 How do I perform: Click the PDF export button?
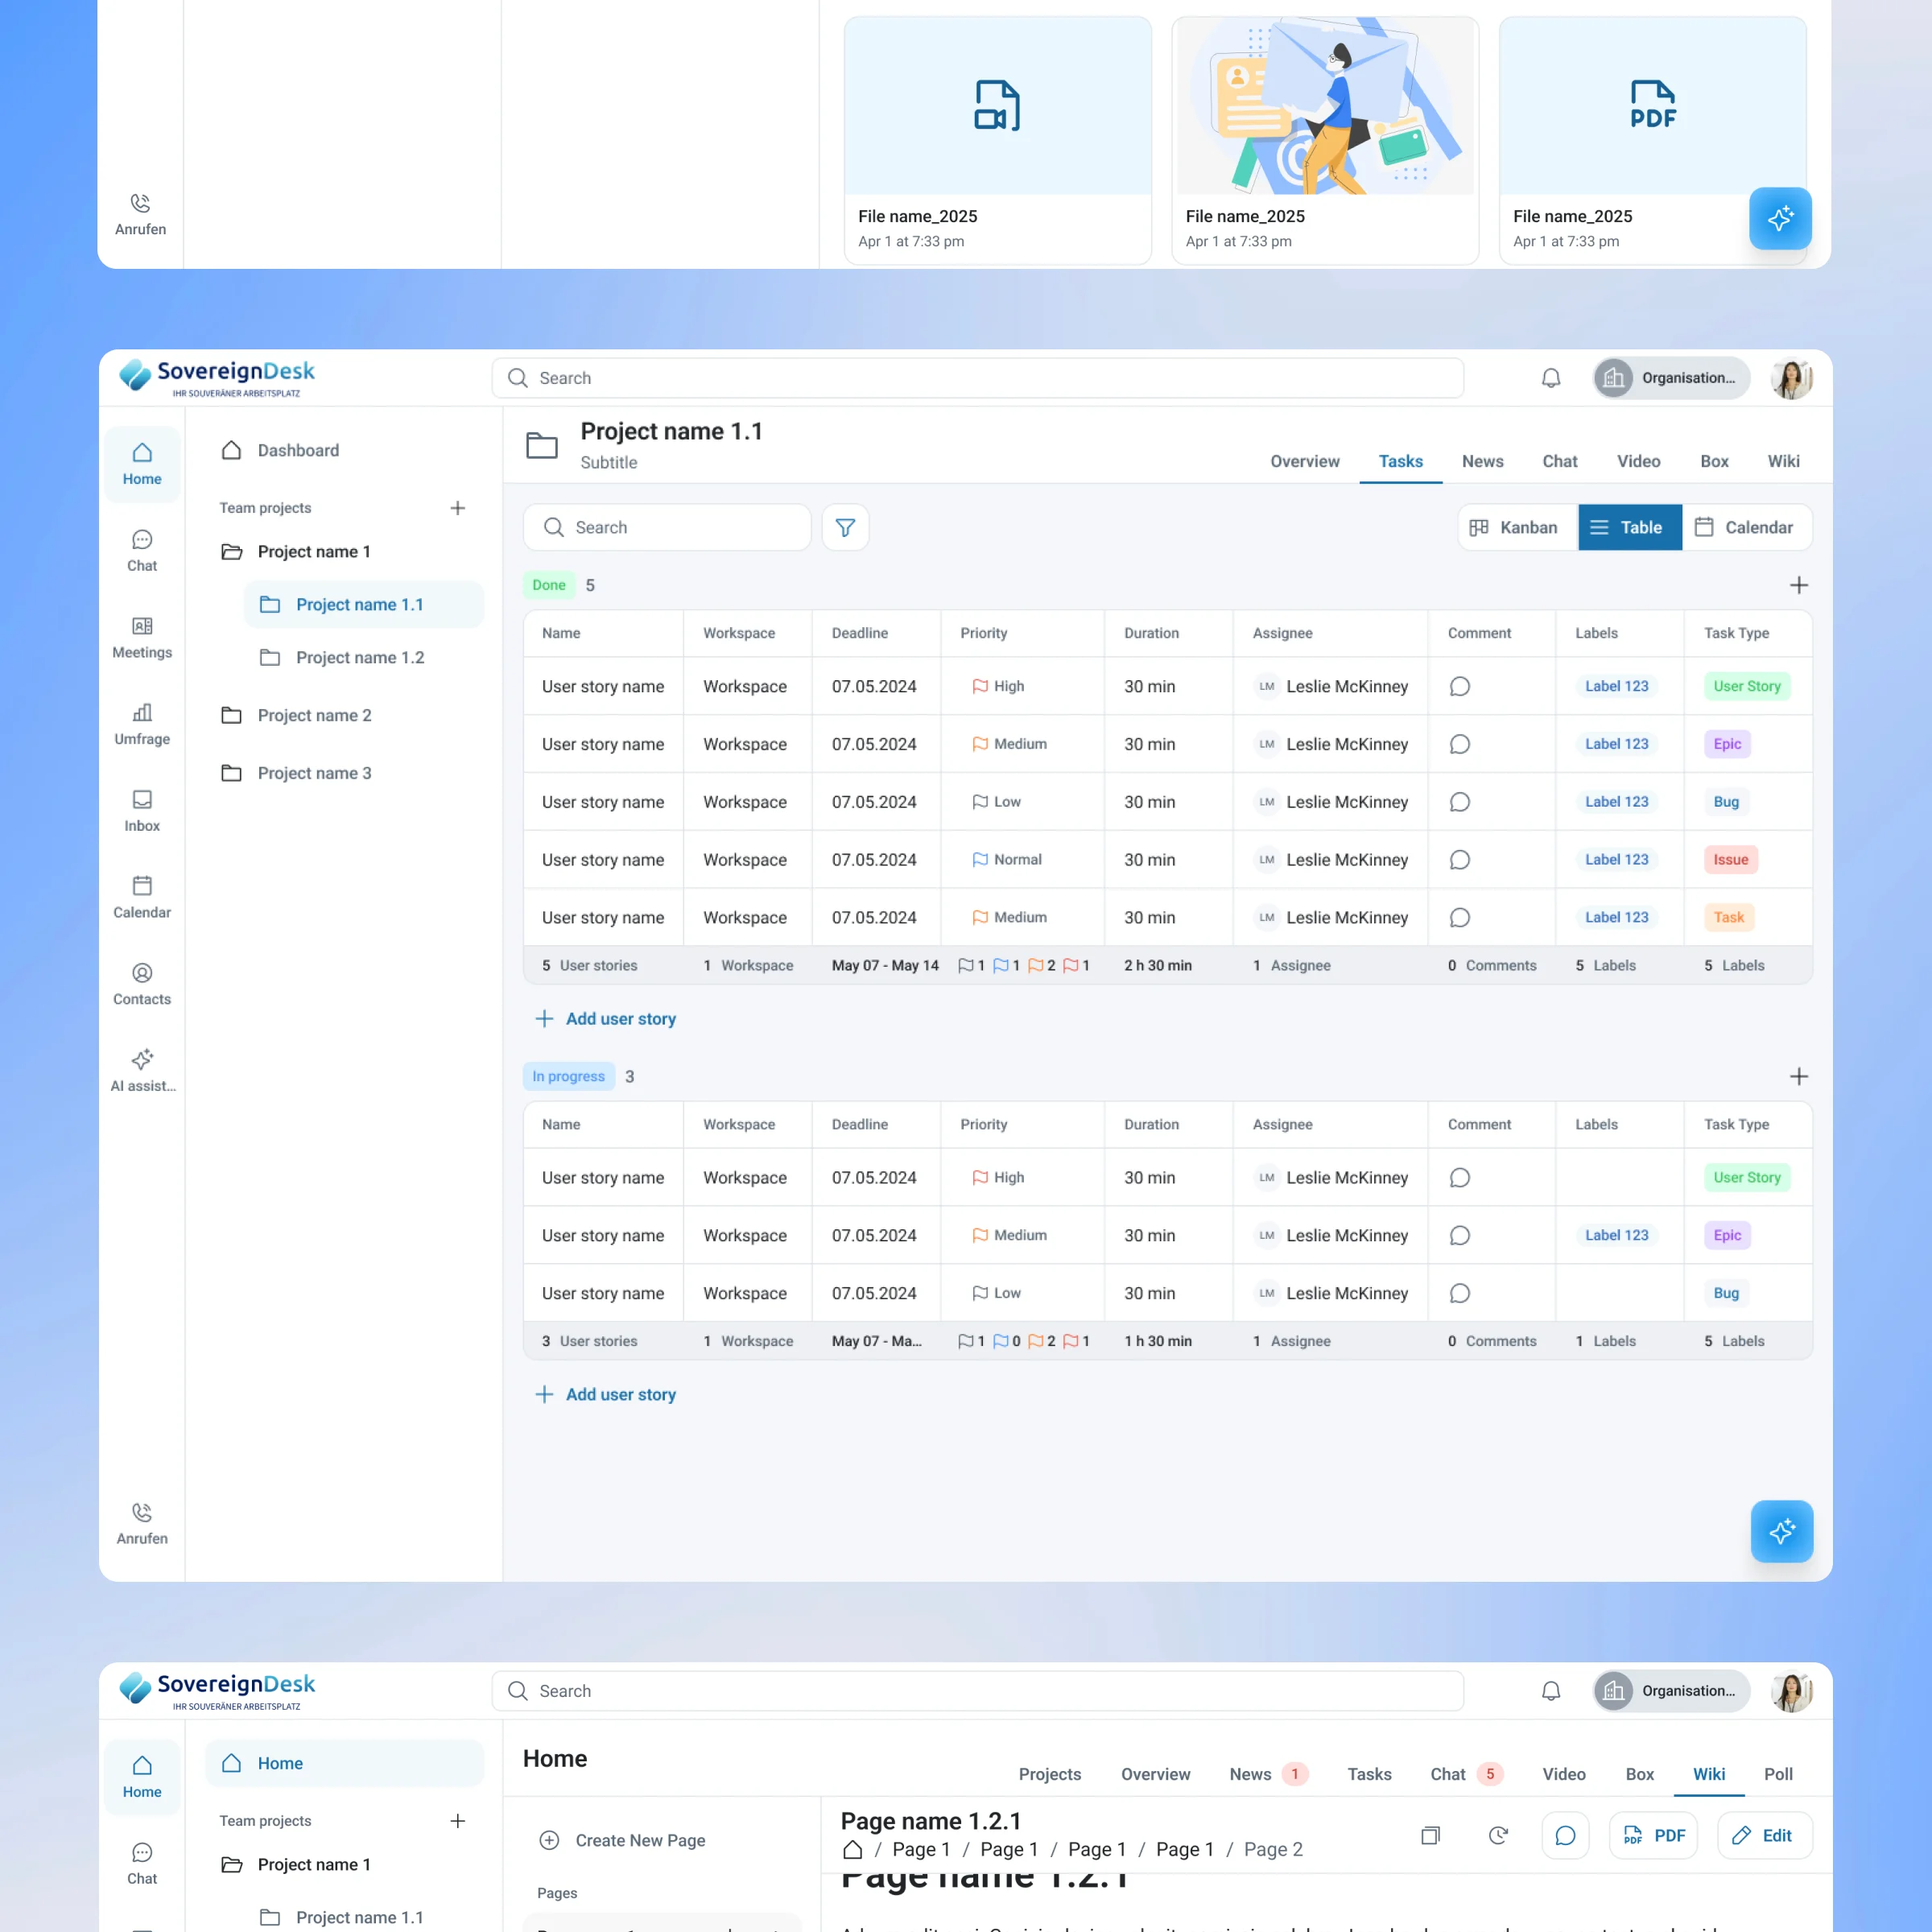tap(1652, 1835)
